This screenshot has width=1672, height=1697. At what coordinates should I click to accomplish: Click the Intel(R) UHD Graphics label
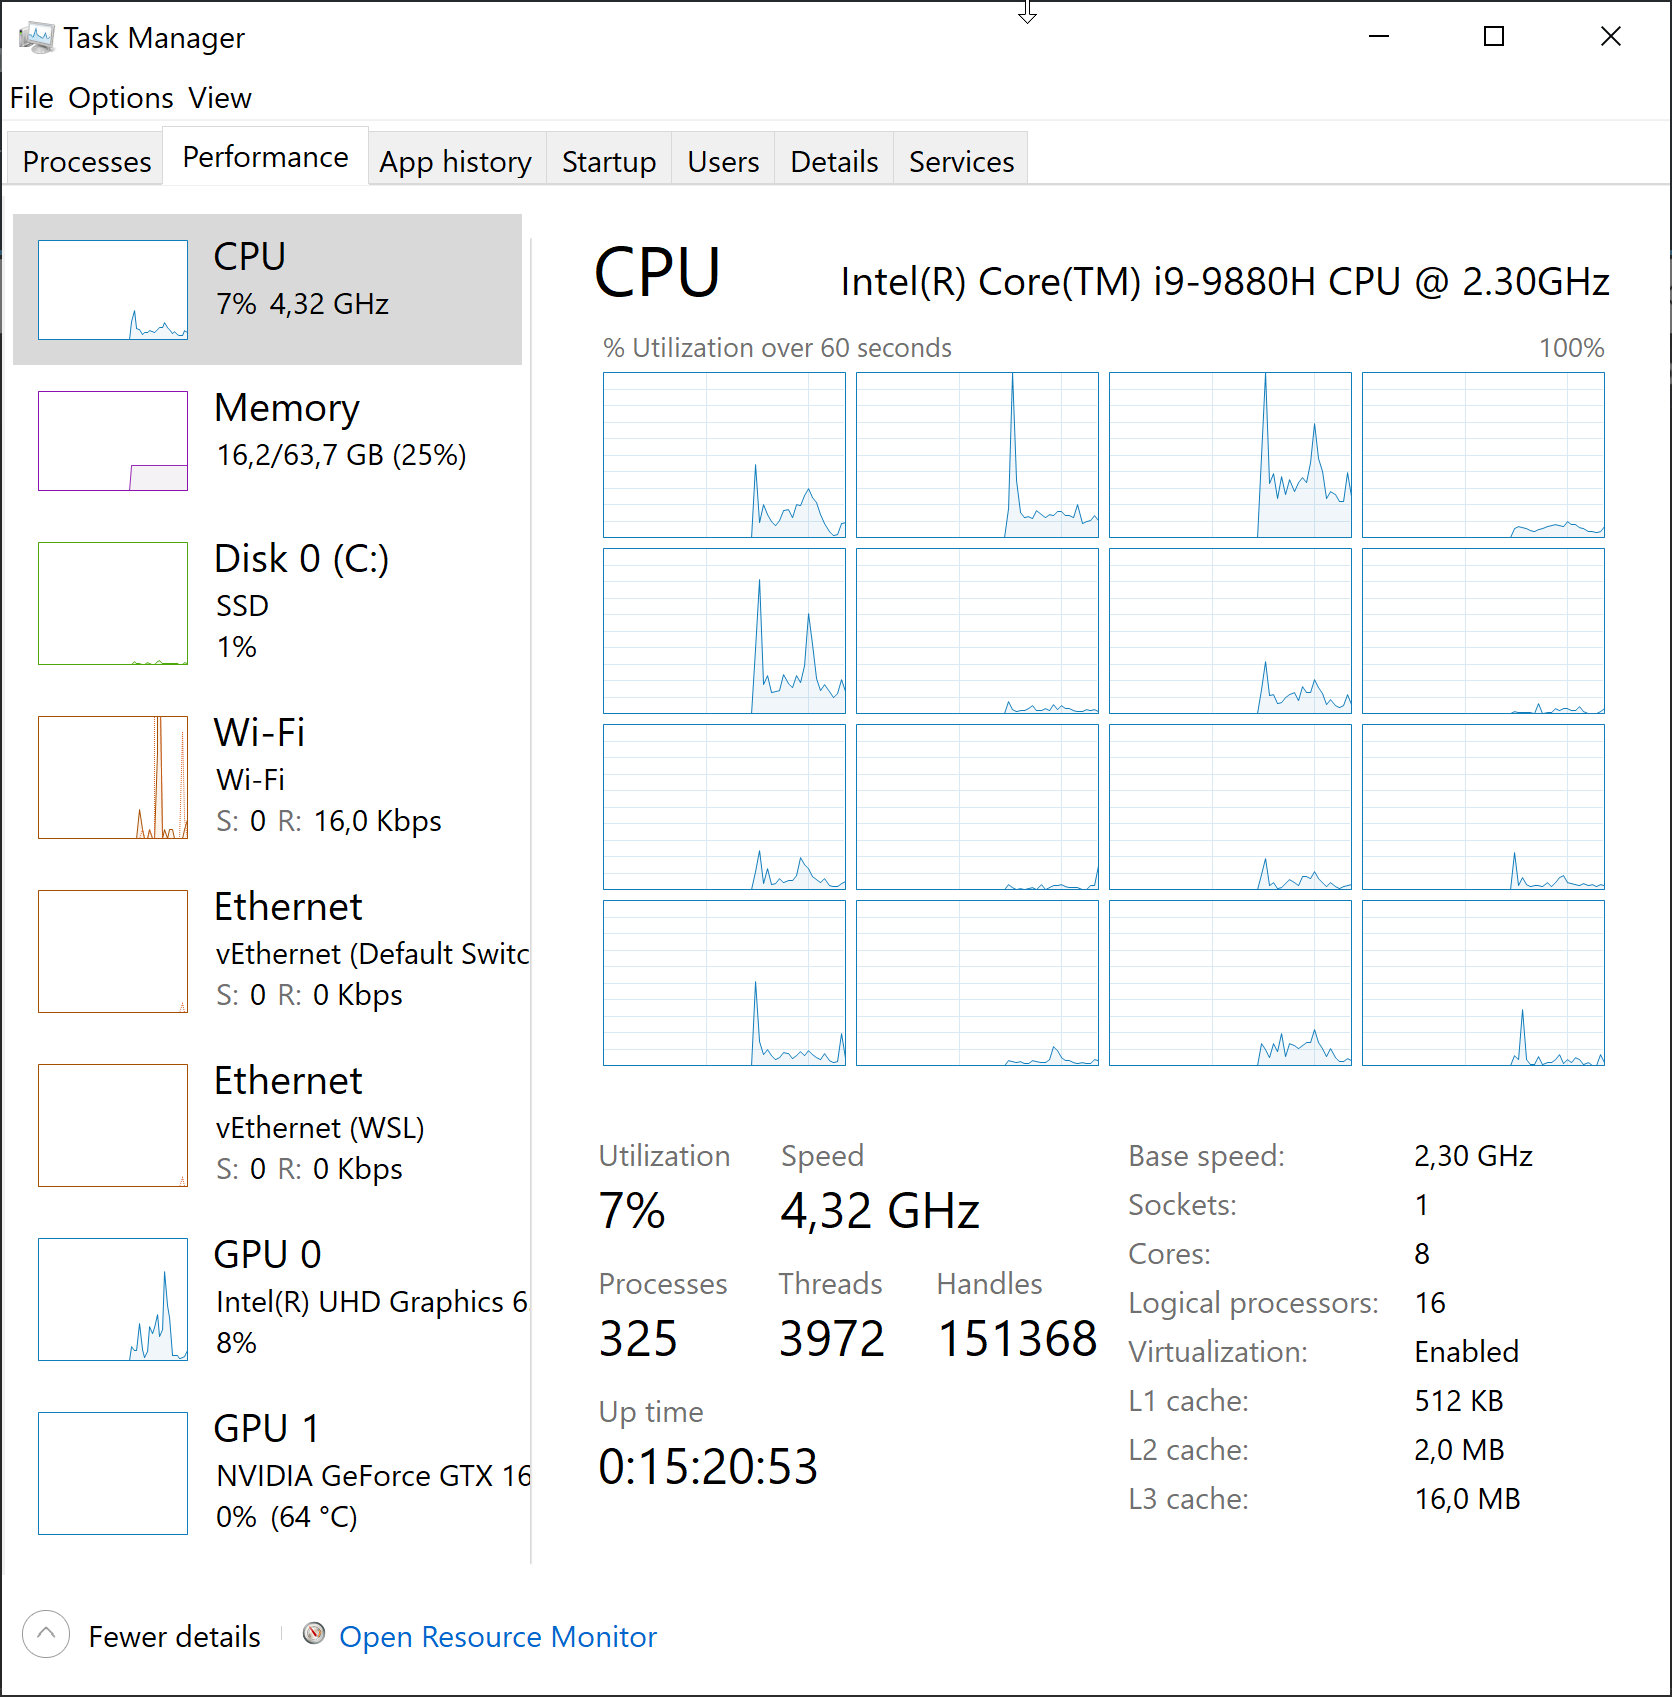coord(372,1302)
